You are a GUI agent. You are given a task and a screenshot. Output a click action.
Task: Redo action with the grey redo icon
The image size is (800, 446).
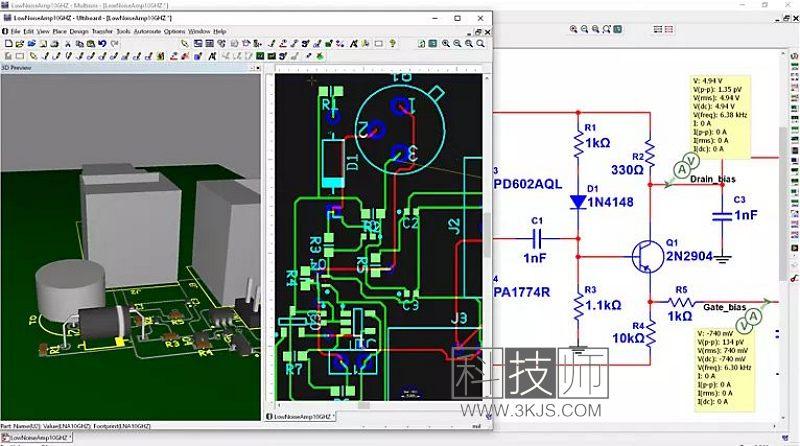point(115,44)
